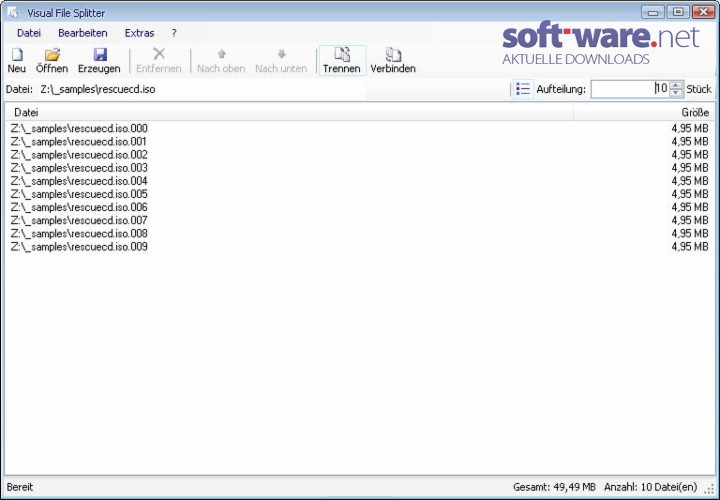Click the Nach unten arrow icon
This screenshot has width=720, height=500.
tap(281, 54)
